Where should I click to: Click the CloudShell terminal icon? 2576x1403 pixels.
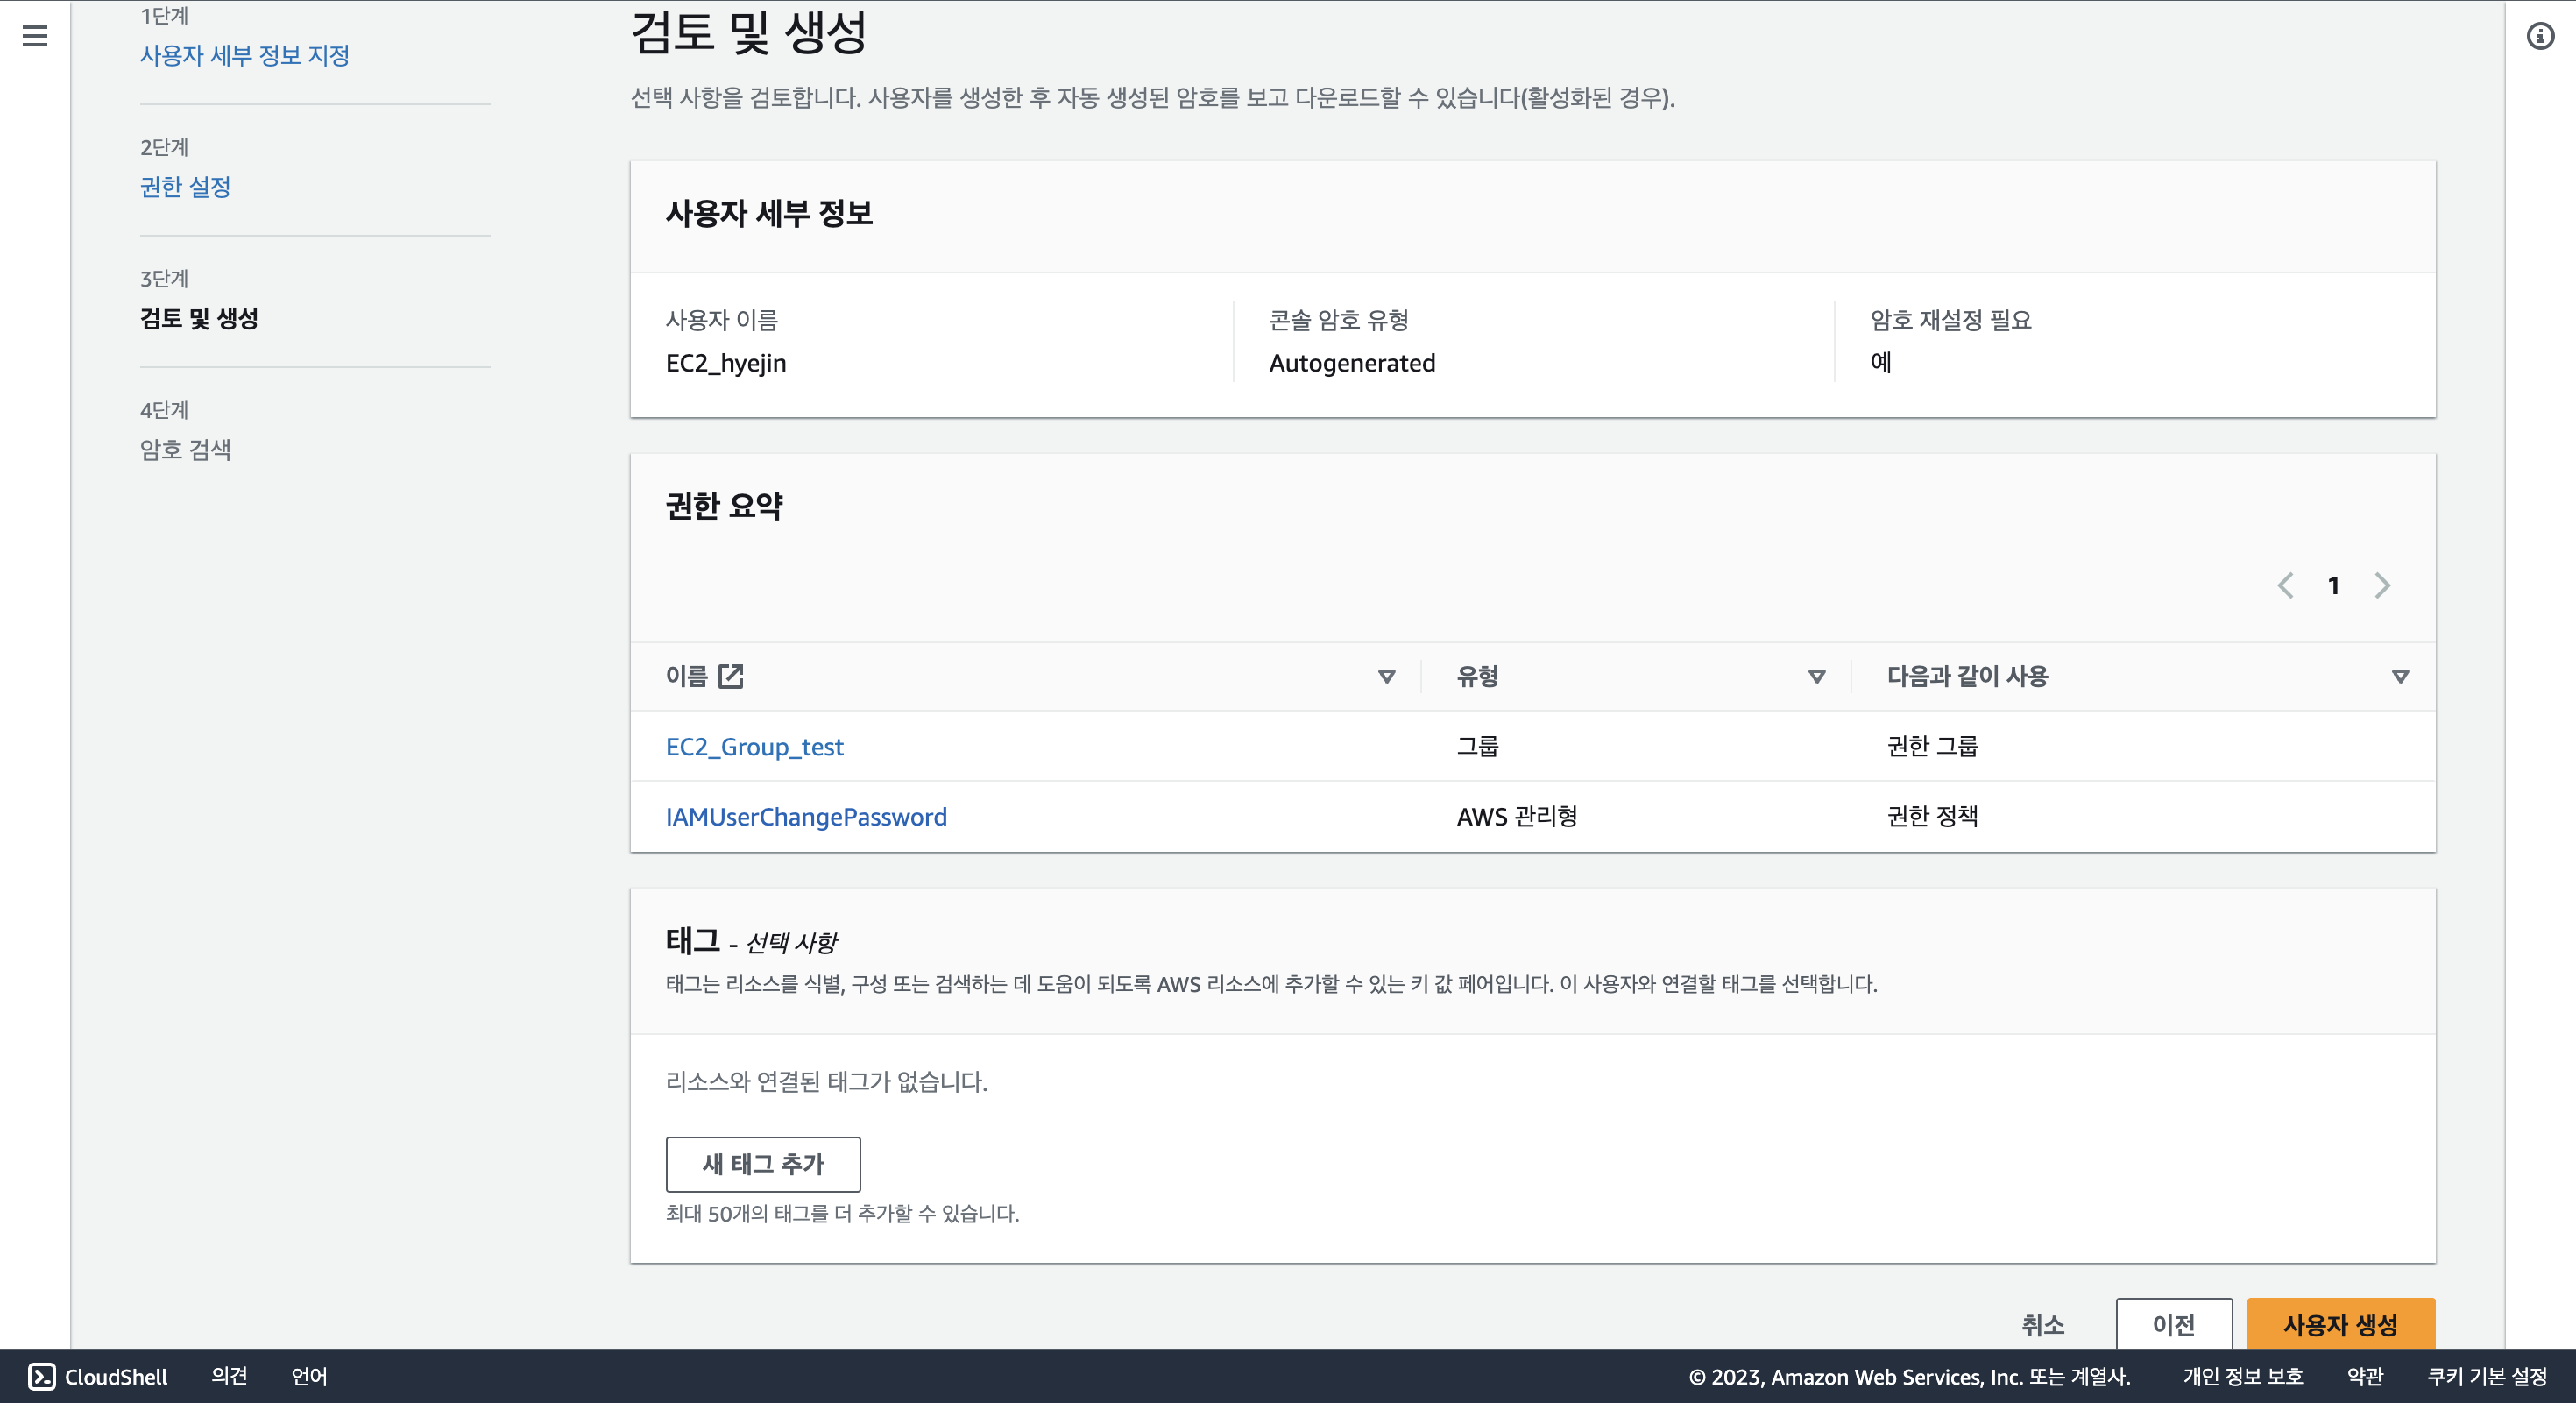(x=42, y=1376)
